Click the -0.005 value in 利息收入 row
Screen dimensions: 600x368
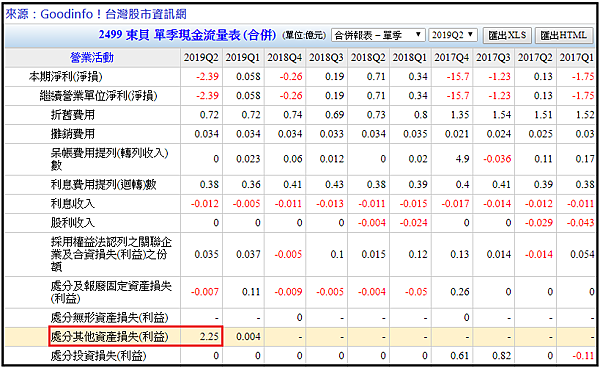246,204
